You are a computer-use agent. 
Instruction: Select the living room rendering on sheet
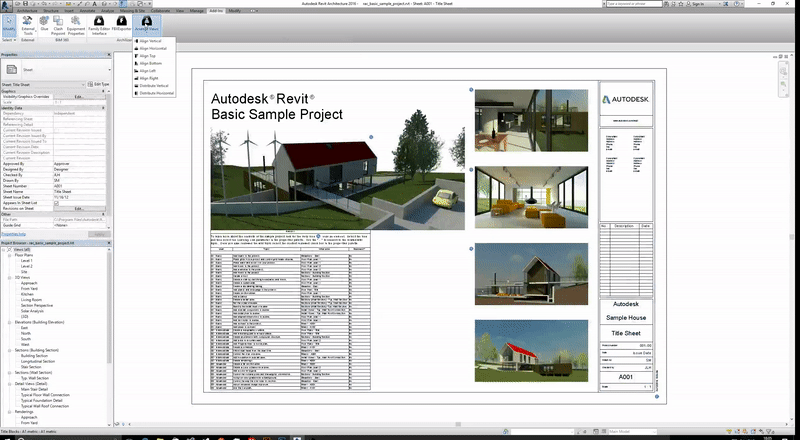coord(531,197)
